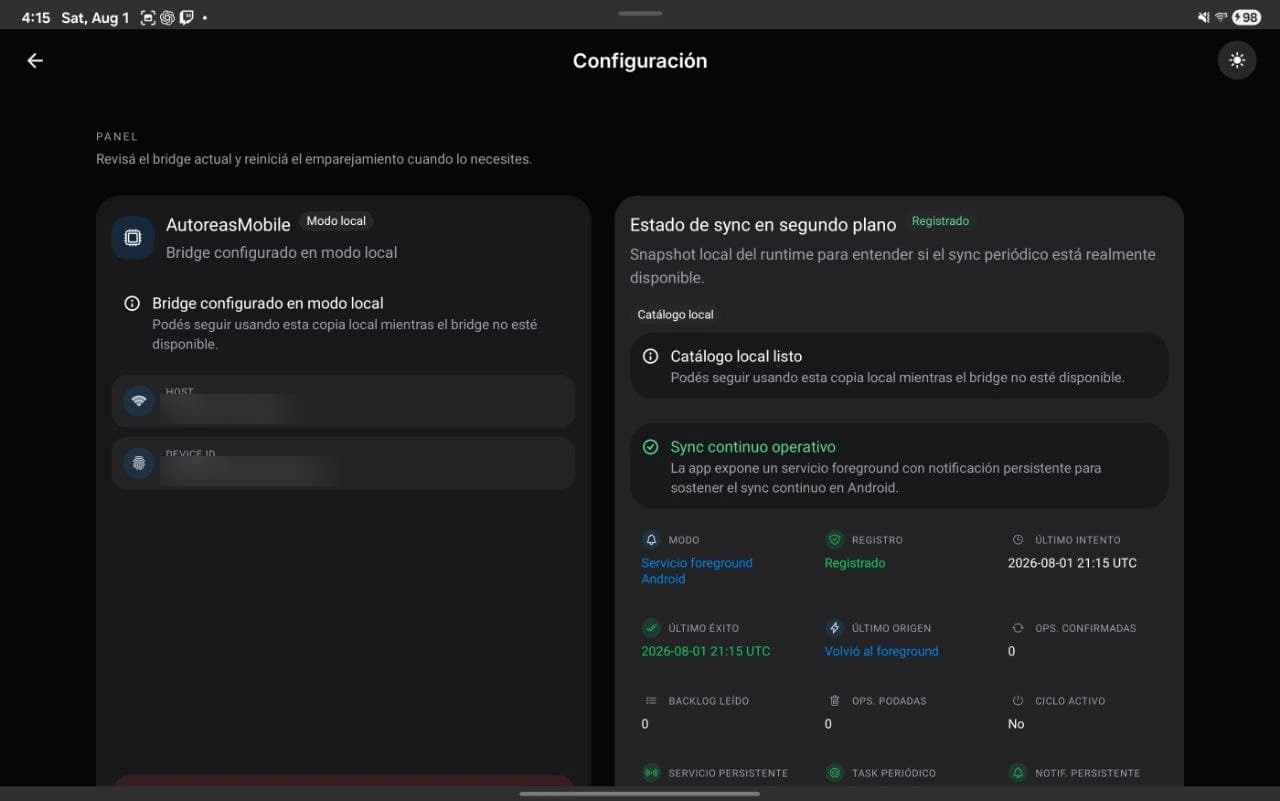Screen dimensions: 1280x801
Task: Select the Catálogo local chip
Action: 675,314
